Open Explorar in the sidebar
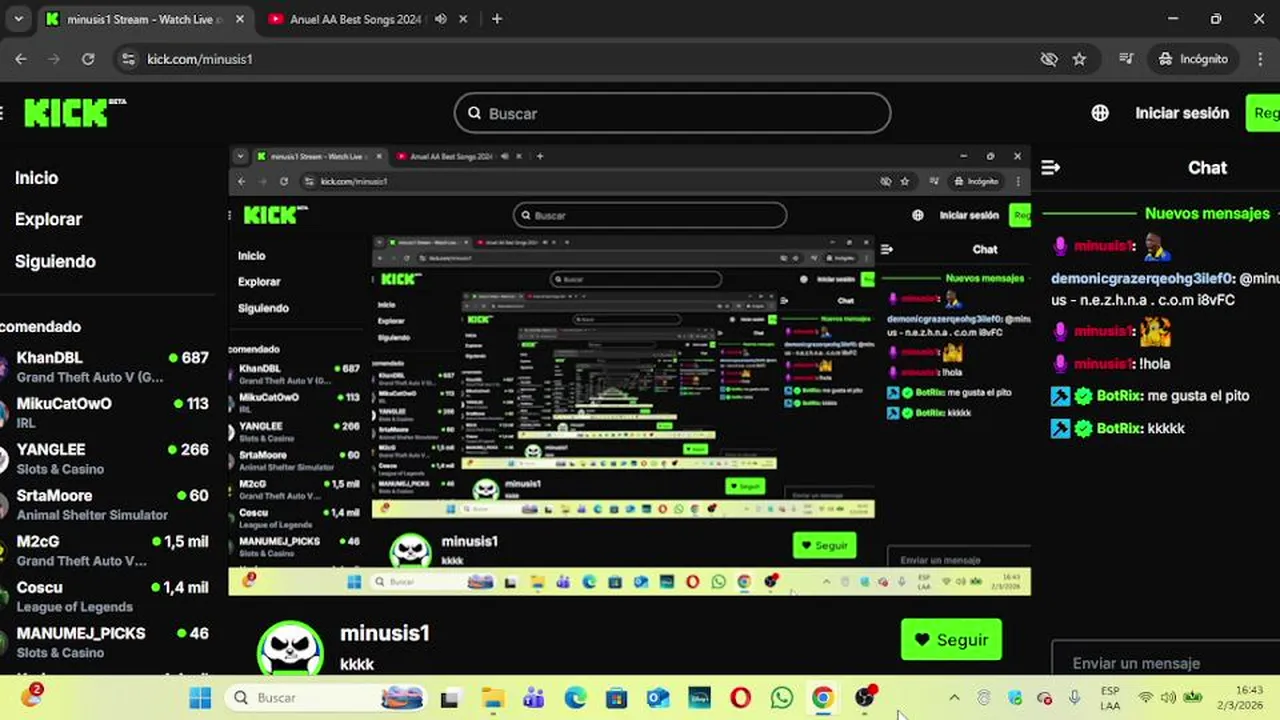 pyautogui.click(x=48, y=219)
